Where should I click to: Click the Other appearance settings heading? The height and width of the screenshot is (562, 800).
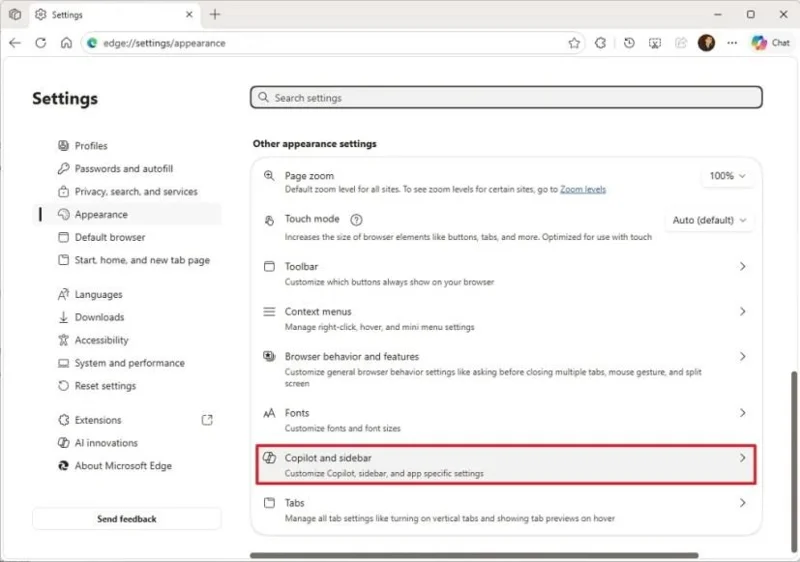pyautogui.click(x=314, y=144)
